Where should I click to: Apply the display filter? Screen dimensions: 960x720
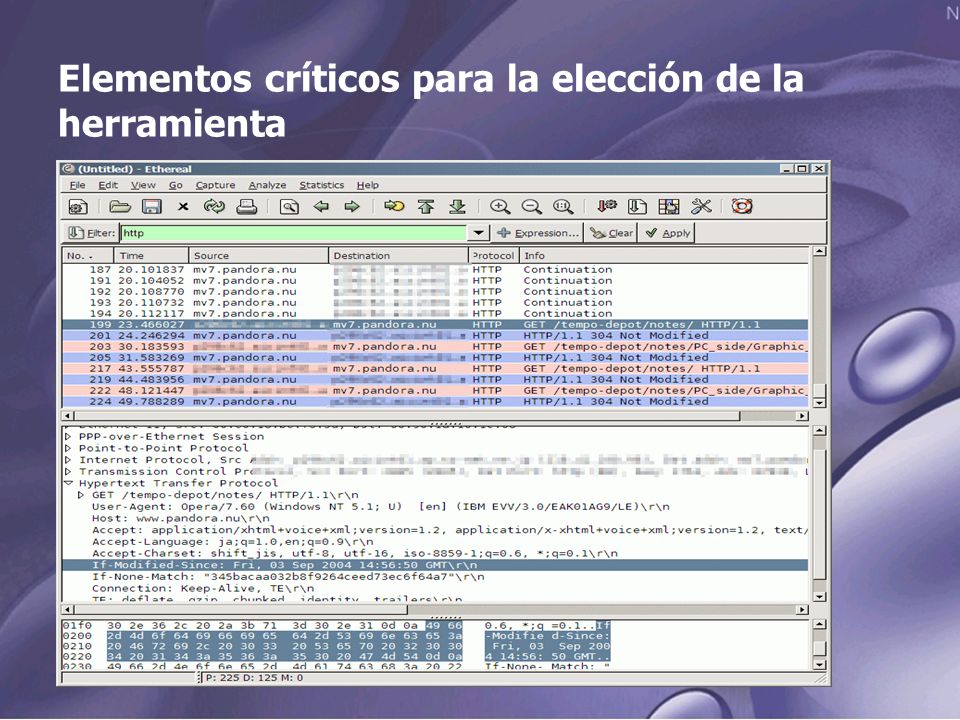coord(667,233)
